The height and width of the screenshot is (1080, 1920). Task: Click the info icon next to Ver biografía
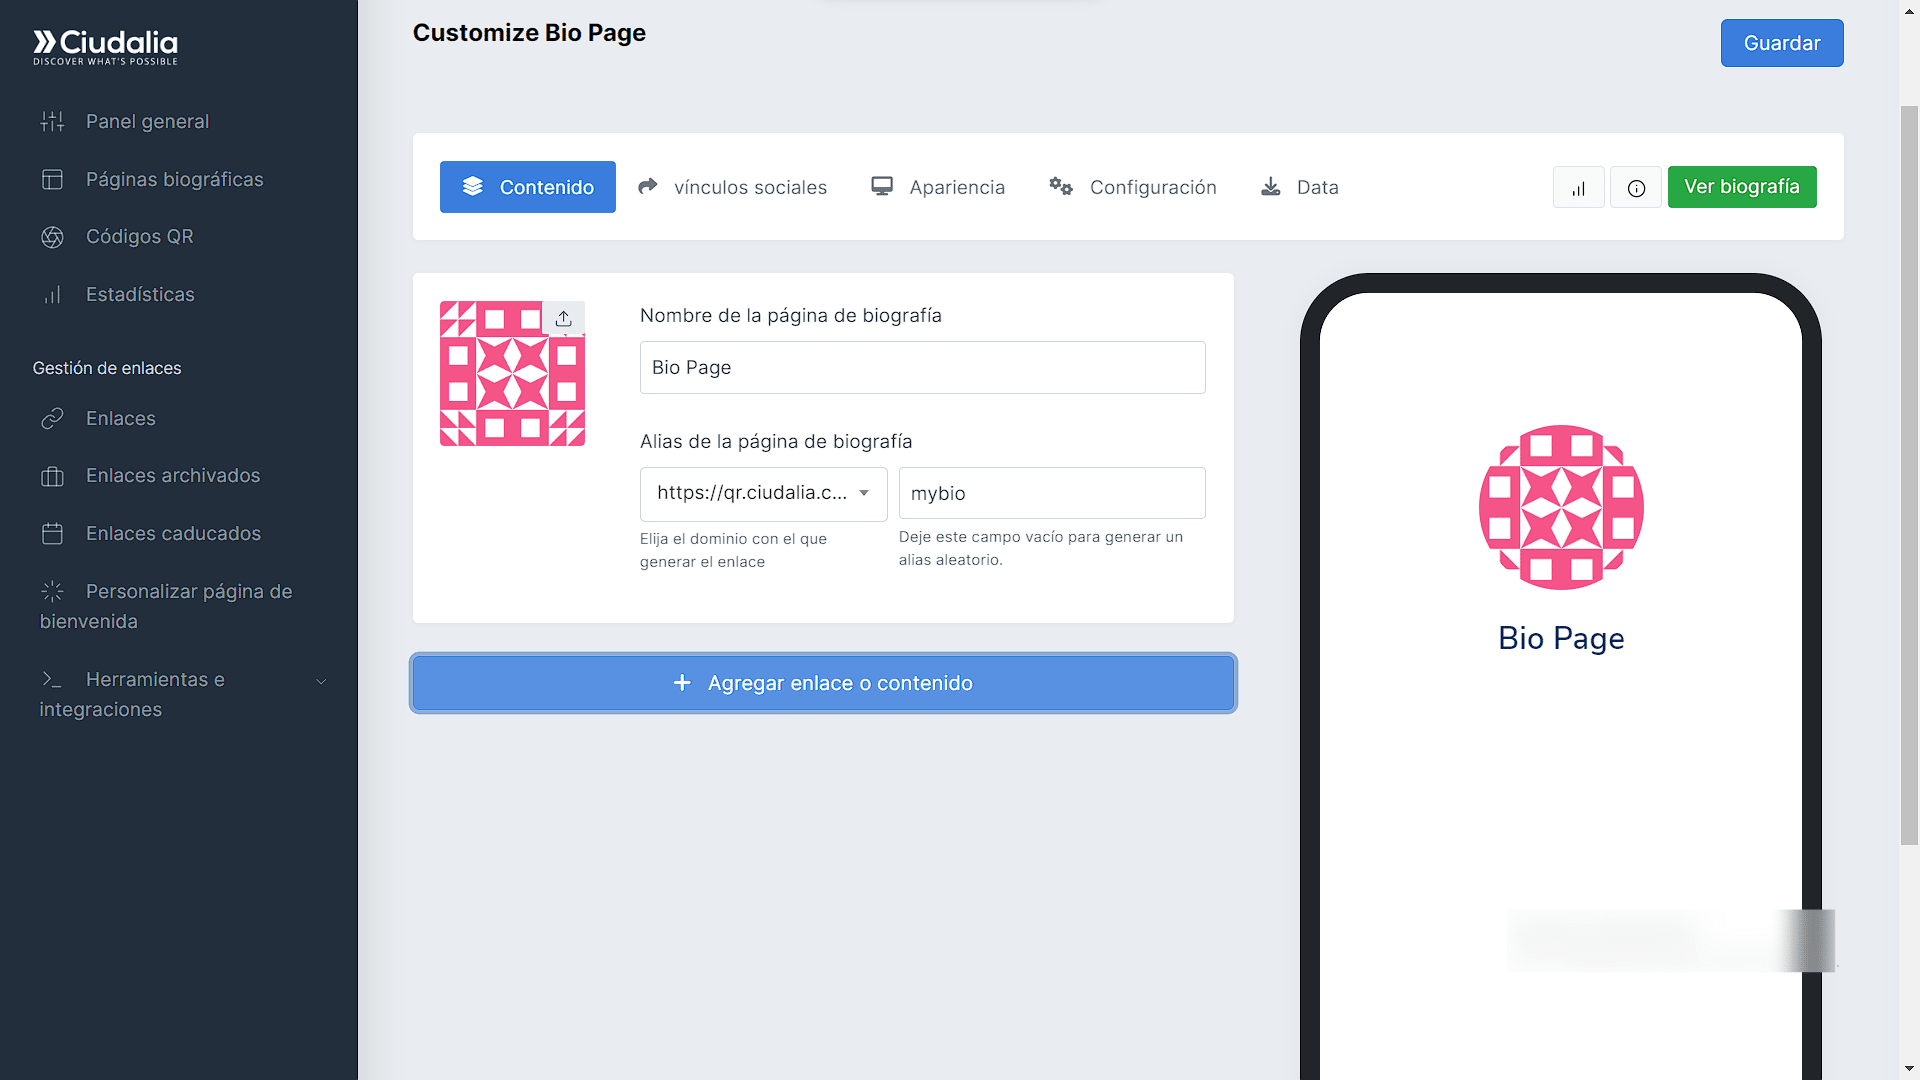tap(1636, 187)
